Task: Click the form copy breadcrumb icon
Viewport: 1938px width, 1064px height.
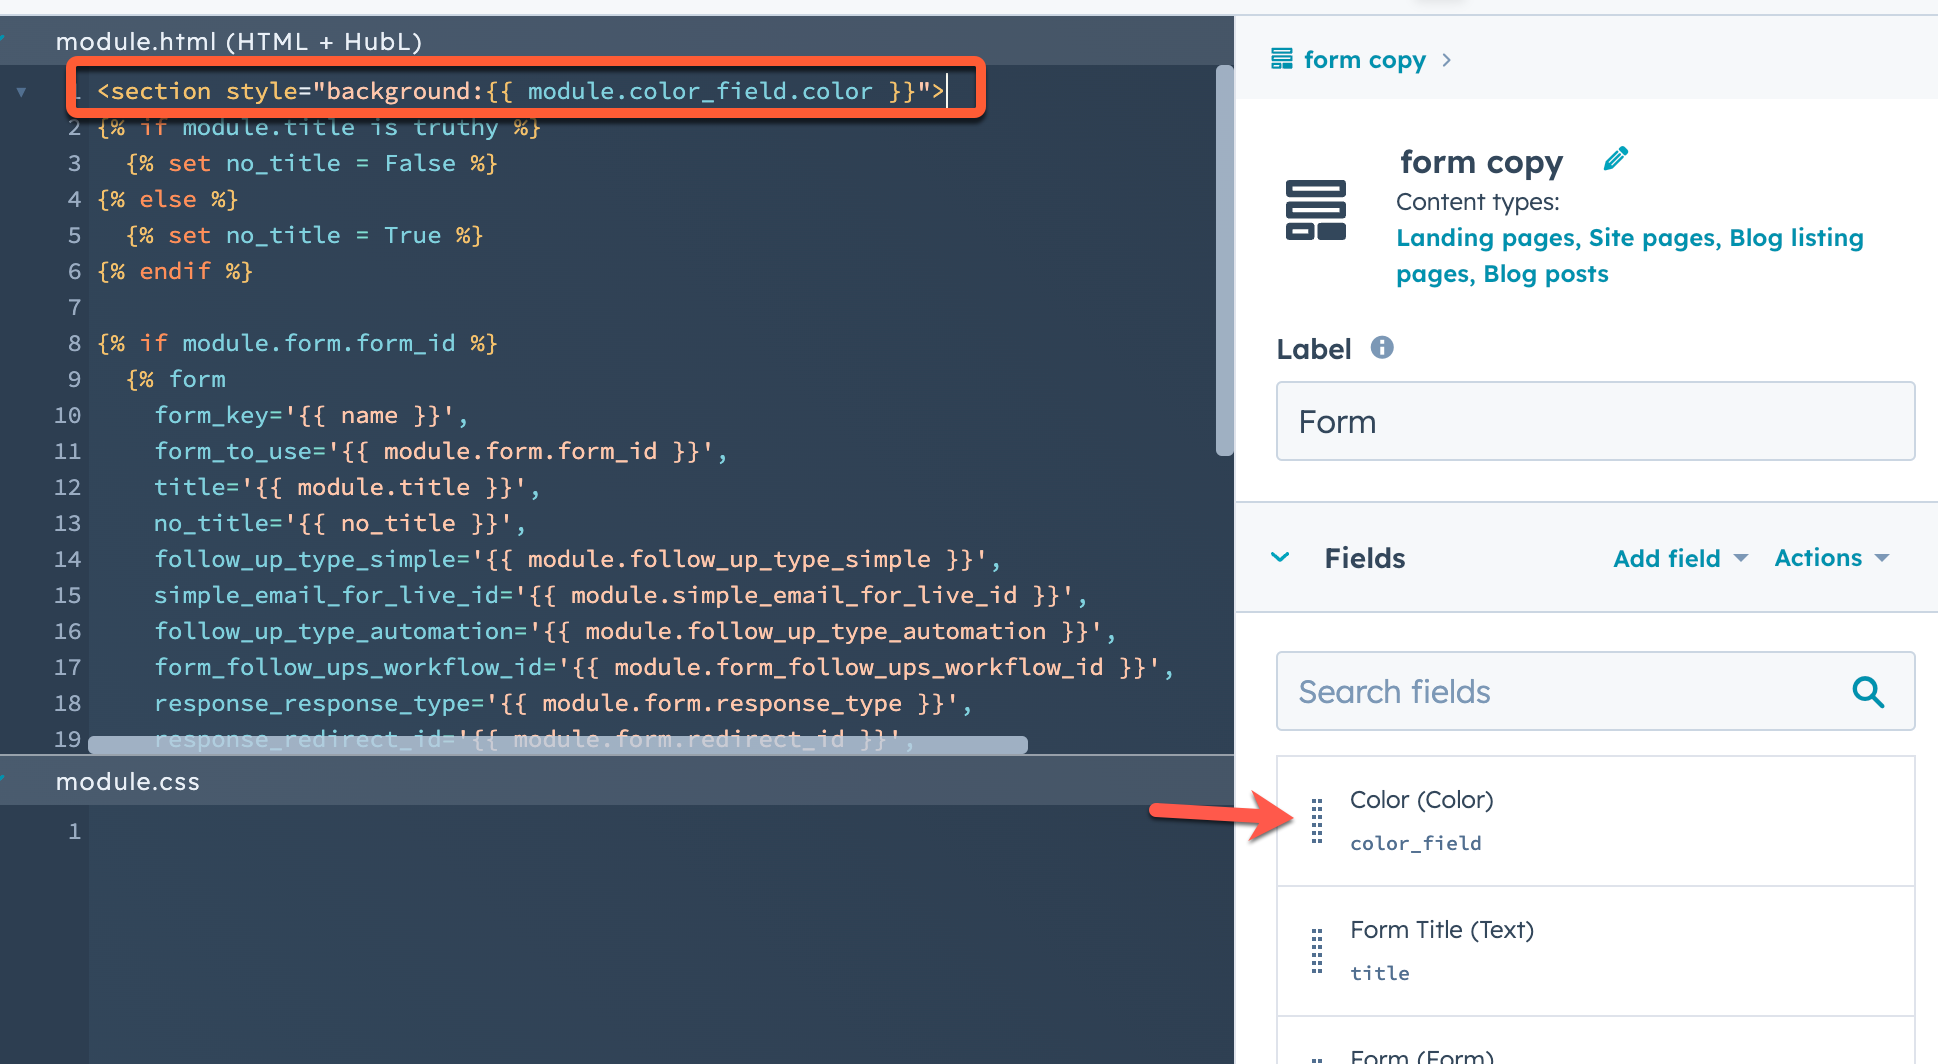Action: [x=1281, y=60]
